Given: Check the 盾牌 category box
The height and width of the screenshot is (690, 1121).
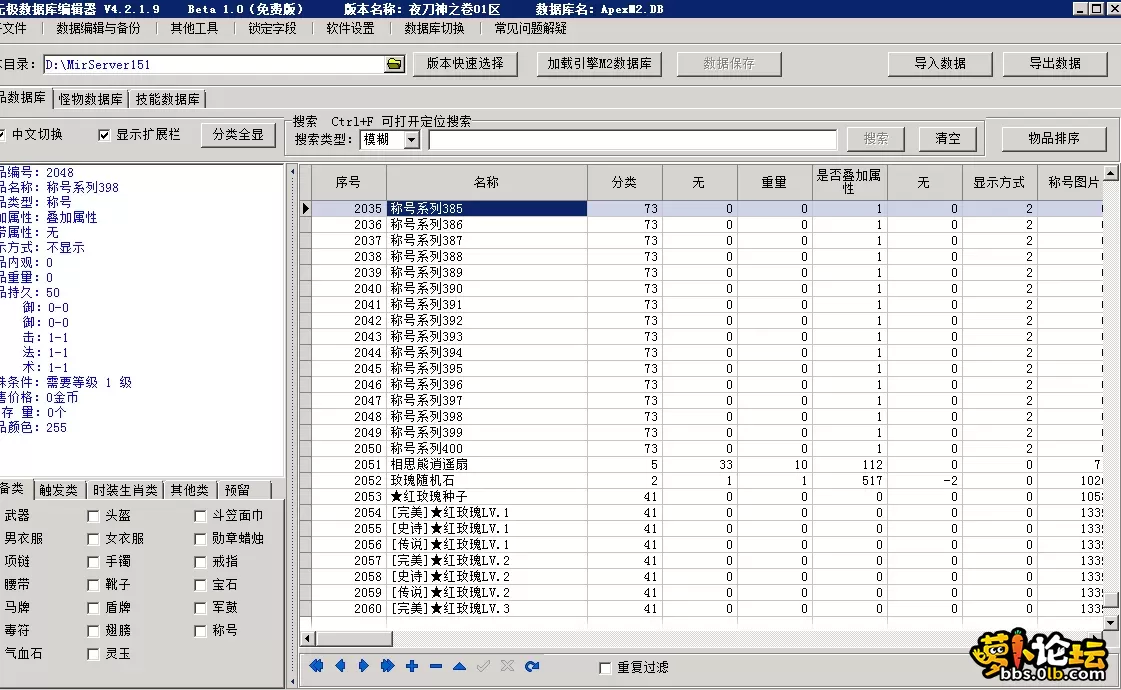Looking at the screenshot, I should [x=93, y=608].
